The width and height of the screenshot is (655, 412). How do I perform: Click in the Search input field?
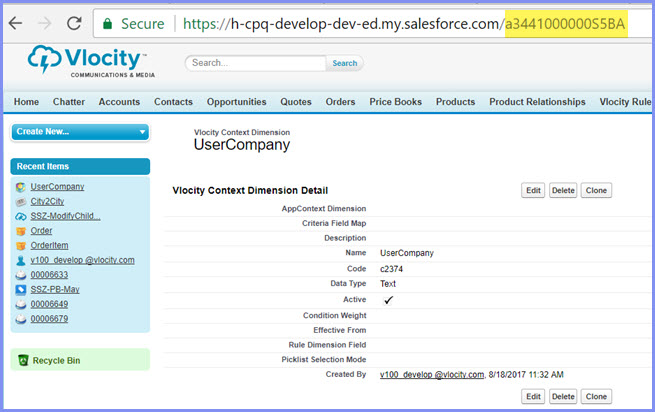[x=256, y=63]
